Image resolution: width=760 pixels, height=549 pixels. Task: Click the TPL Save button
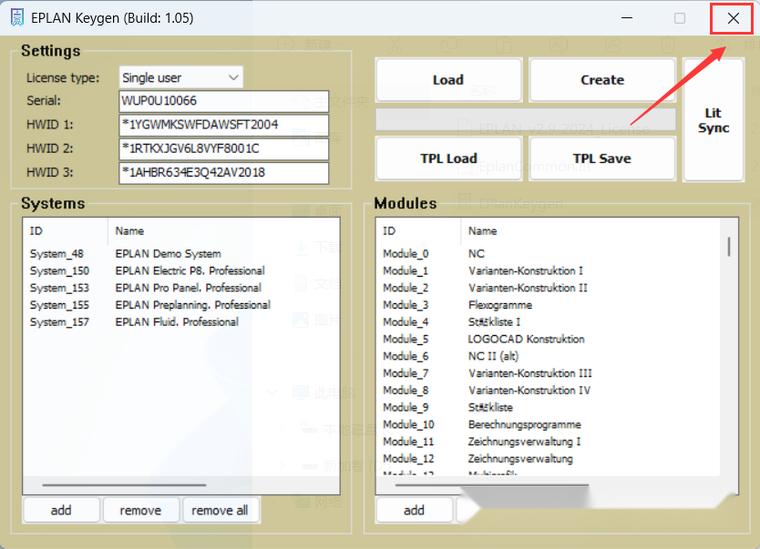coord(602,159)
